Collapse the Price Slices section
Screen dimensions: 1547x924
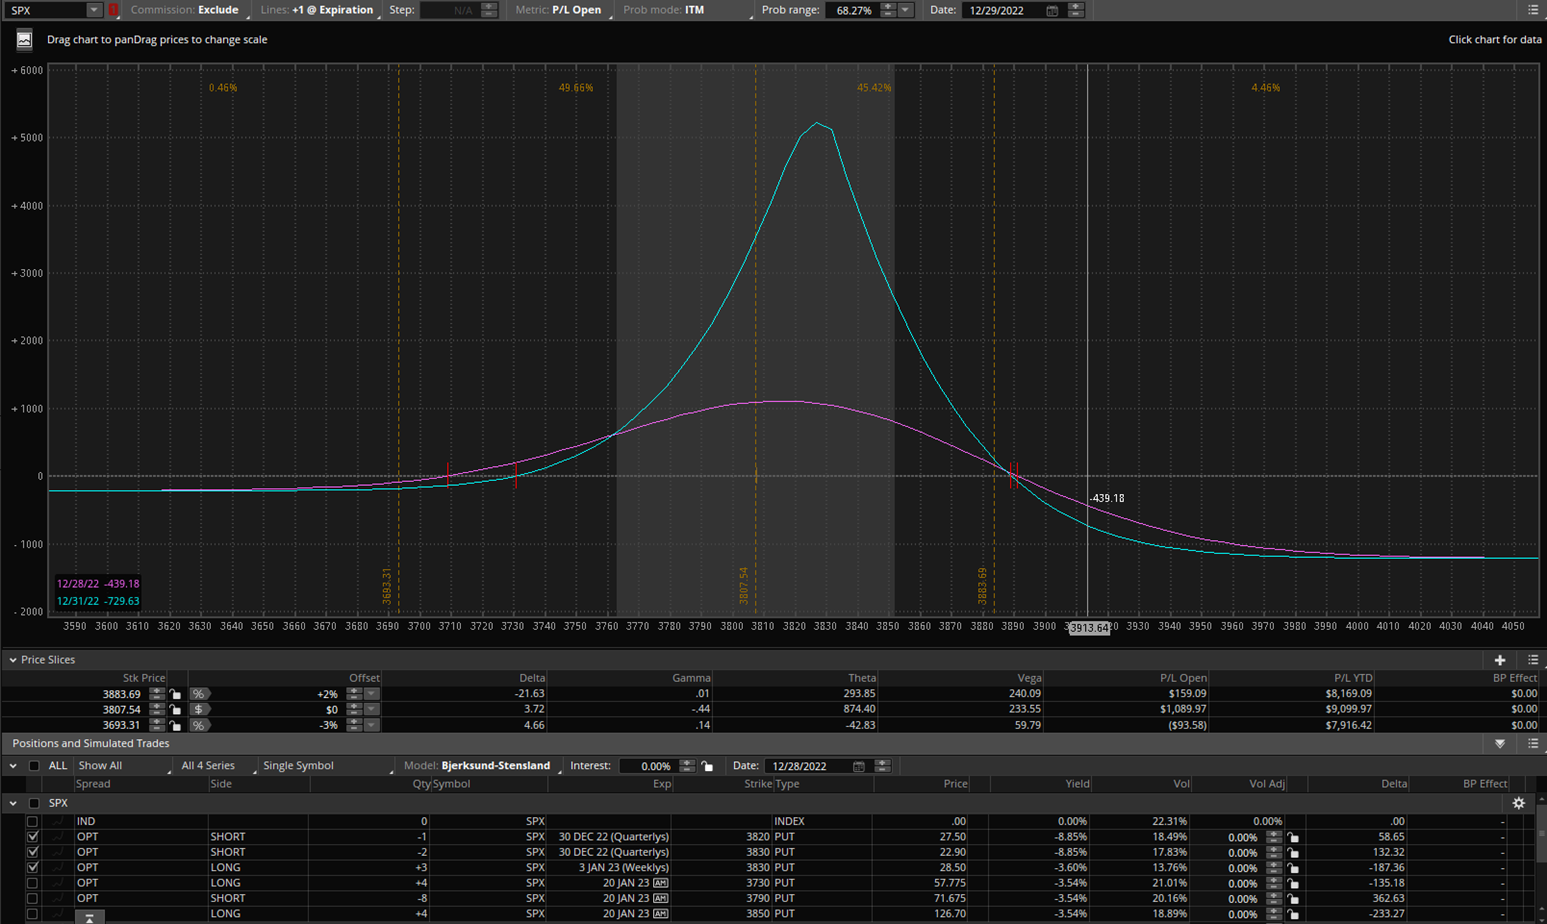click(13, 660)
